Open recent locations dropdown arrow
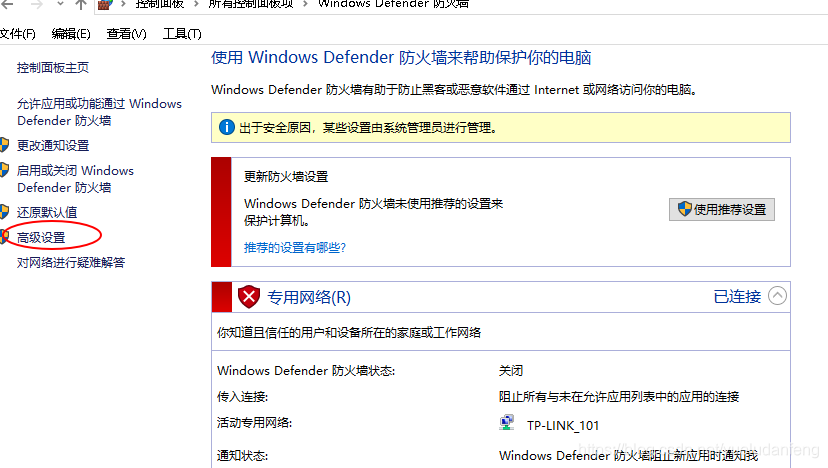This screenshot has height=468, width=828. [x=60, y=4]
